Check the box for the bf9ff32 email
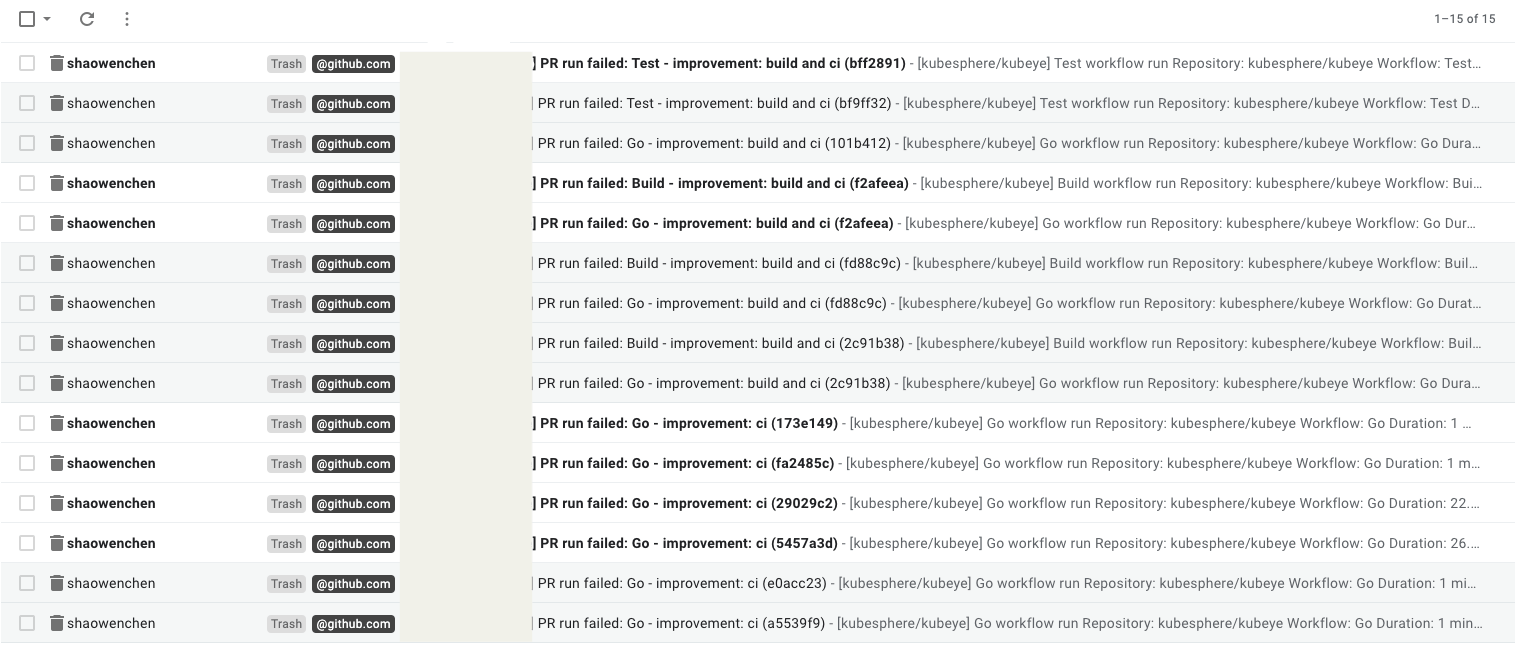Screen dimensions: 1515x661 [x=27, y=103]
